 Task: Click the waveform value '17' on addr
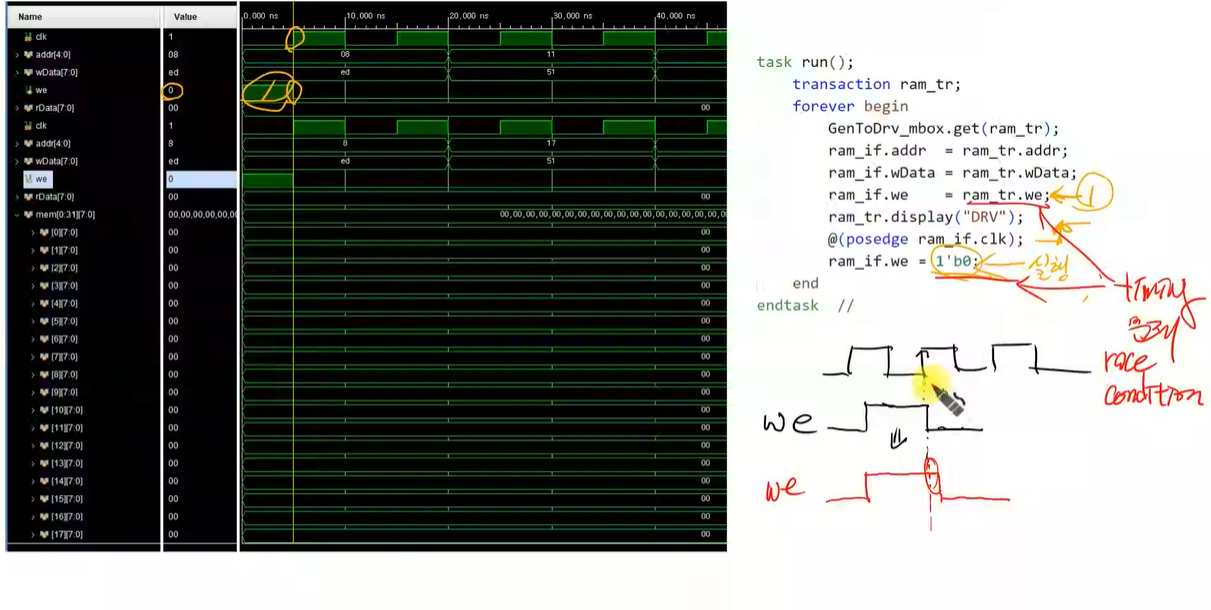pos(551,143)
